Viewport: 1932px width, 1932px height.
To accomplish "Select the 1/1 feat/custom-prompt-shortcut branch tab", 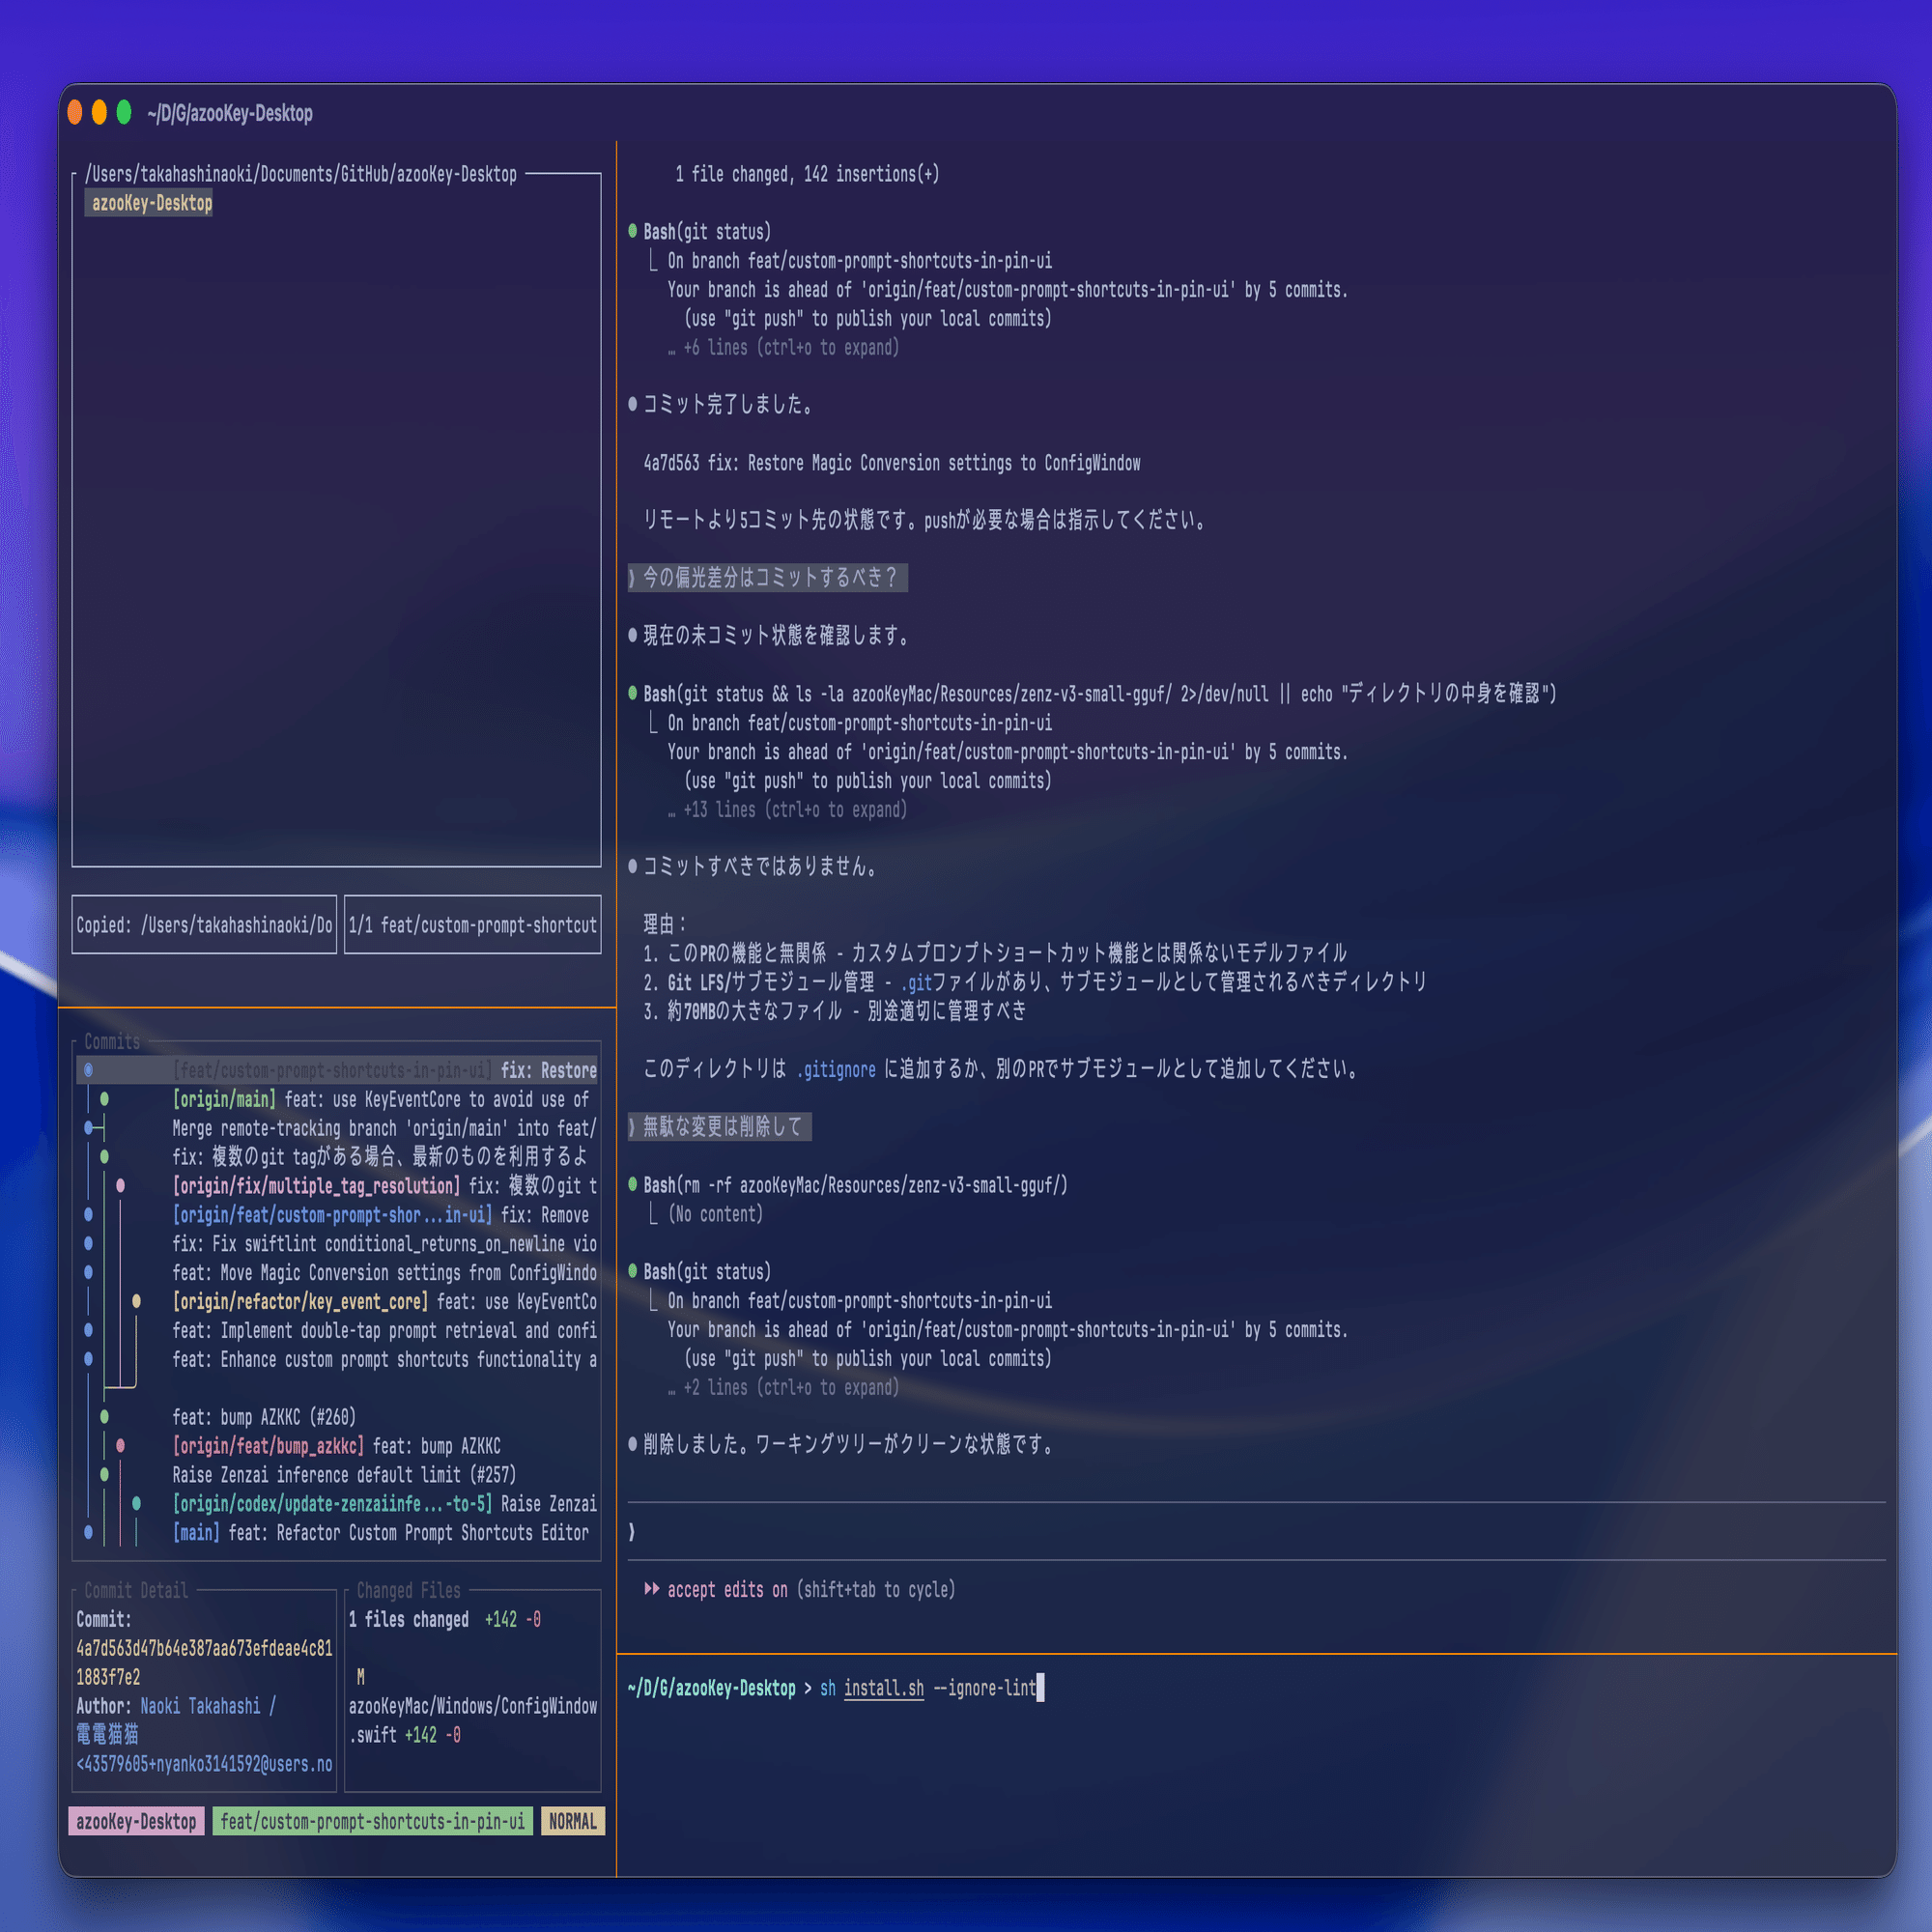I will point(472,925).
